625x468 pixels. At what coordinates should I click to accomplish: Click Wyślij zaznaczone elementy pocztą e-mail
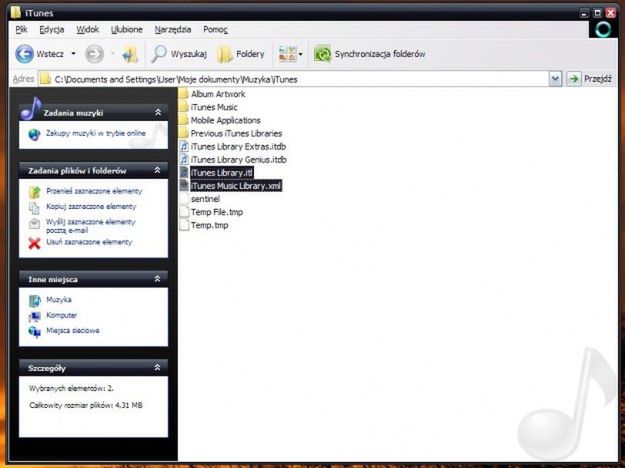(90, 226)
